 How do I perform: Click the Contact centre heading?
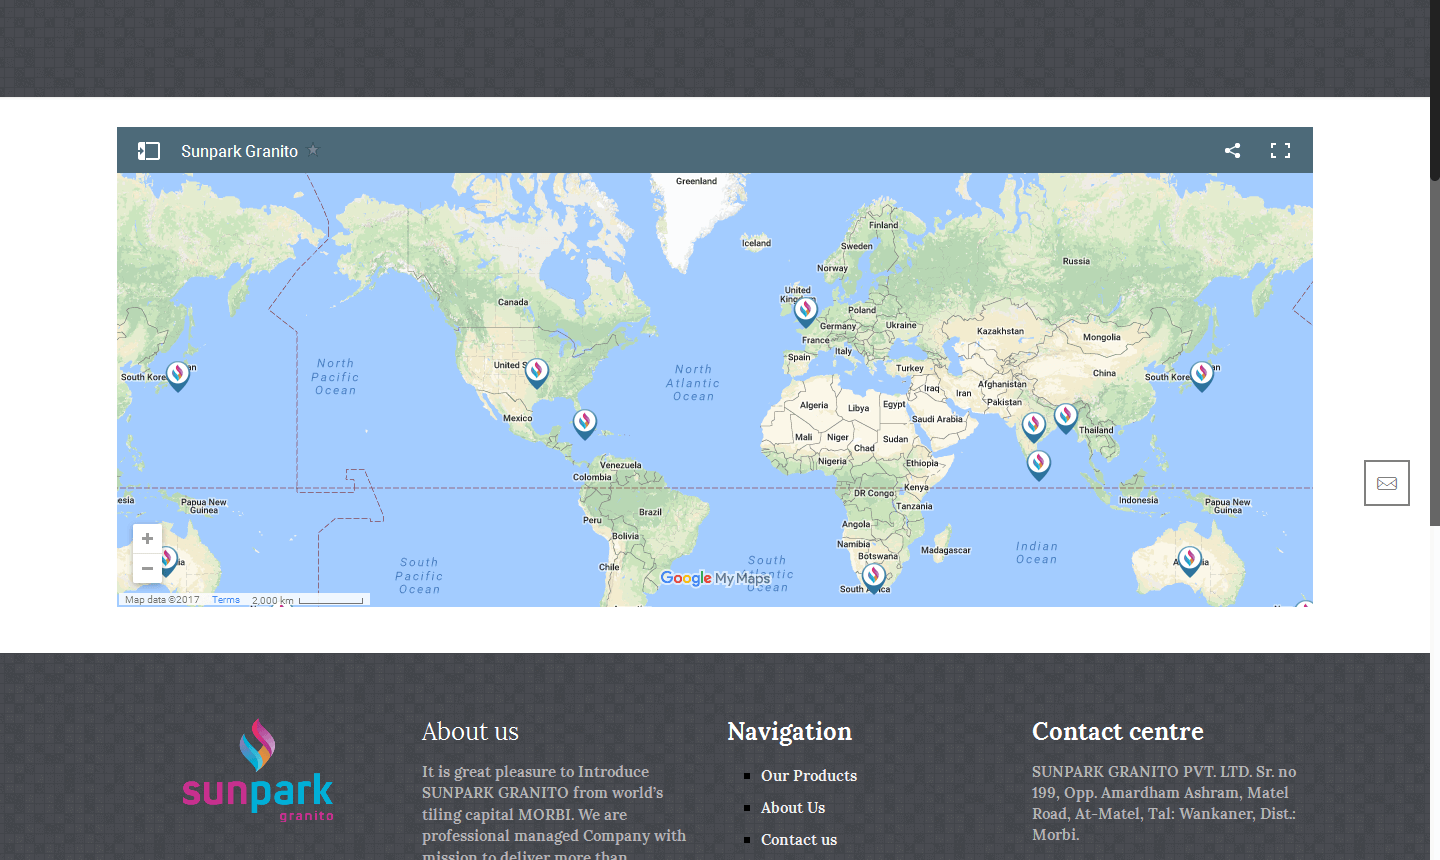pyautogui.click(x=1118, y=731)
